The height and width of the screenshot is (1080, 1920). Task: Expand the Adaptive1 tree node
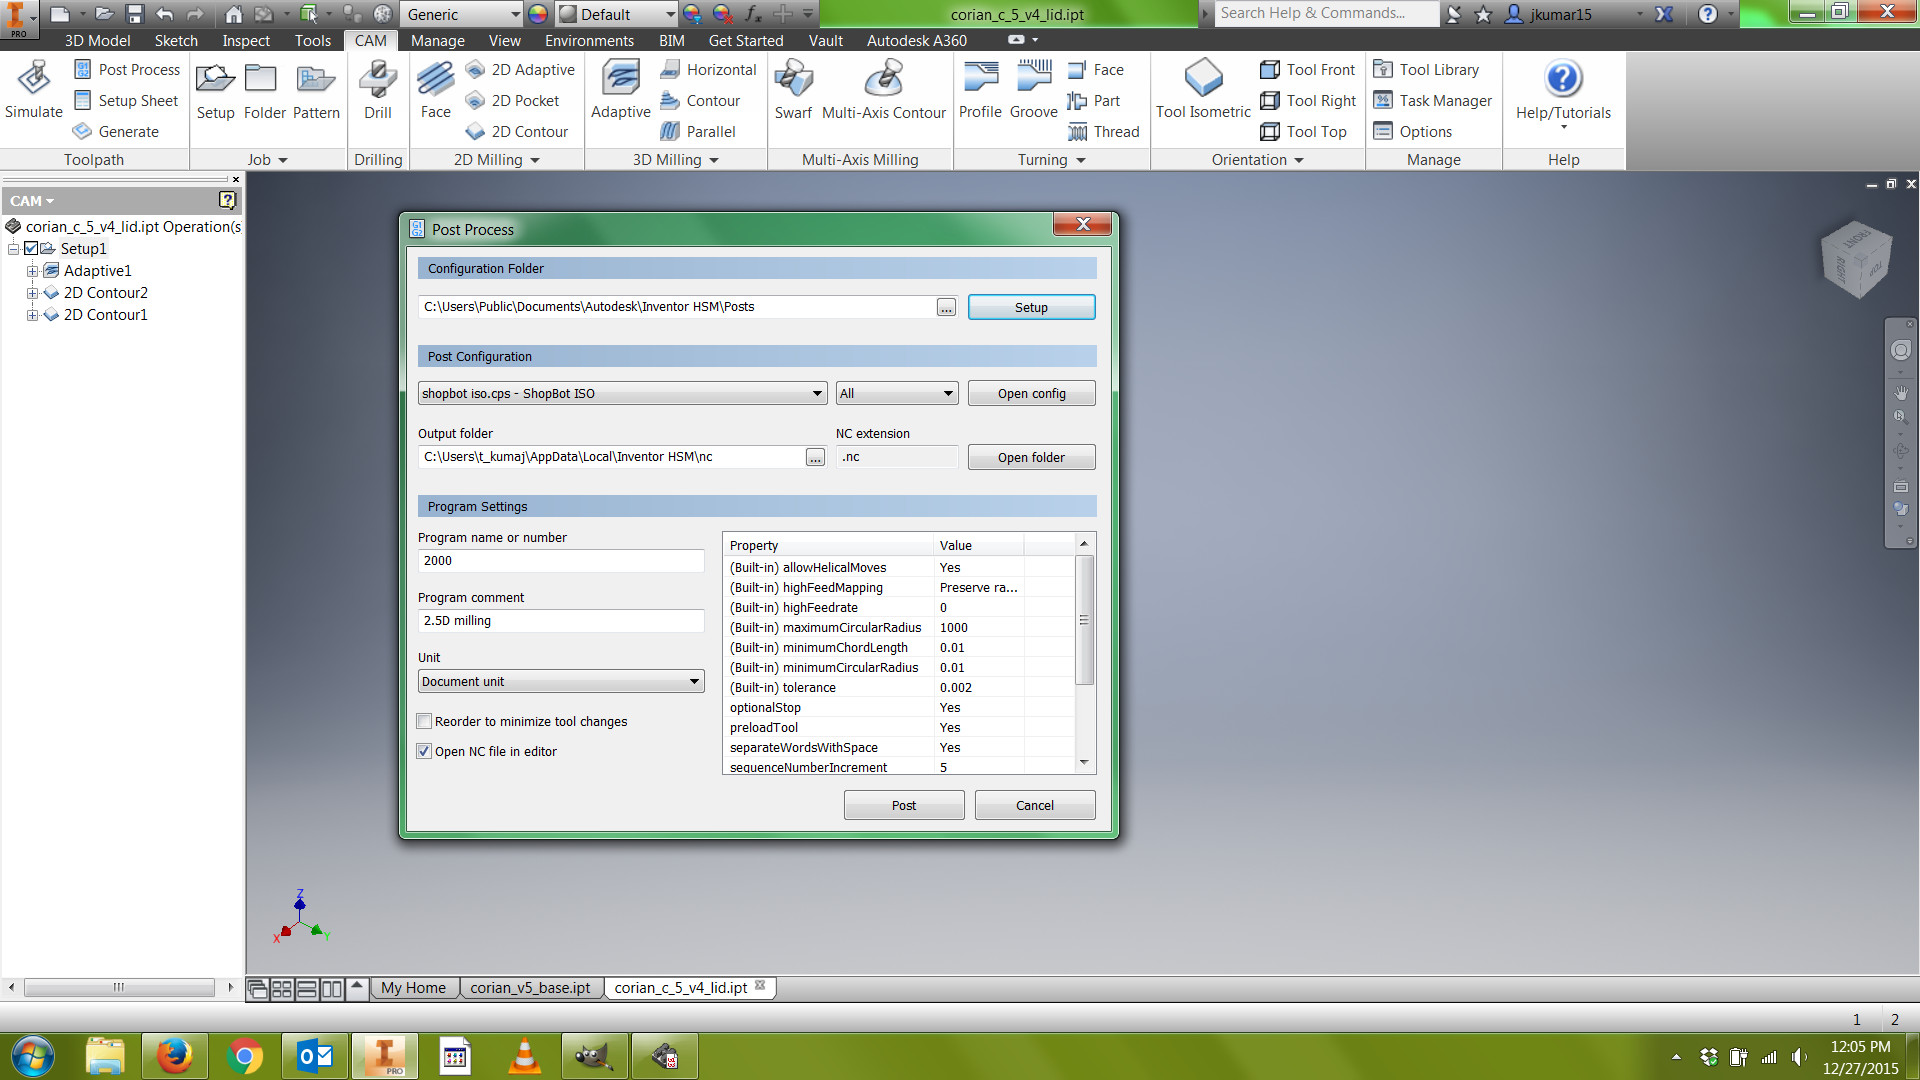click(x=32, y=271)
